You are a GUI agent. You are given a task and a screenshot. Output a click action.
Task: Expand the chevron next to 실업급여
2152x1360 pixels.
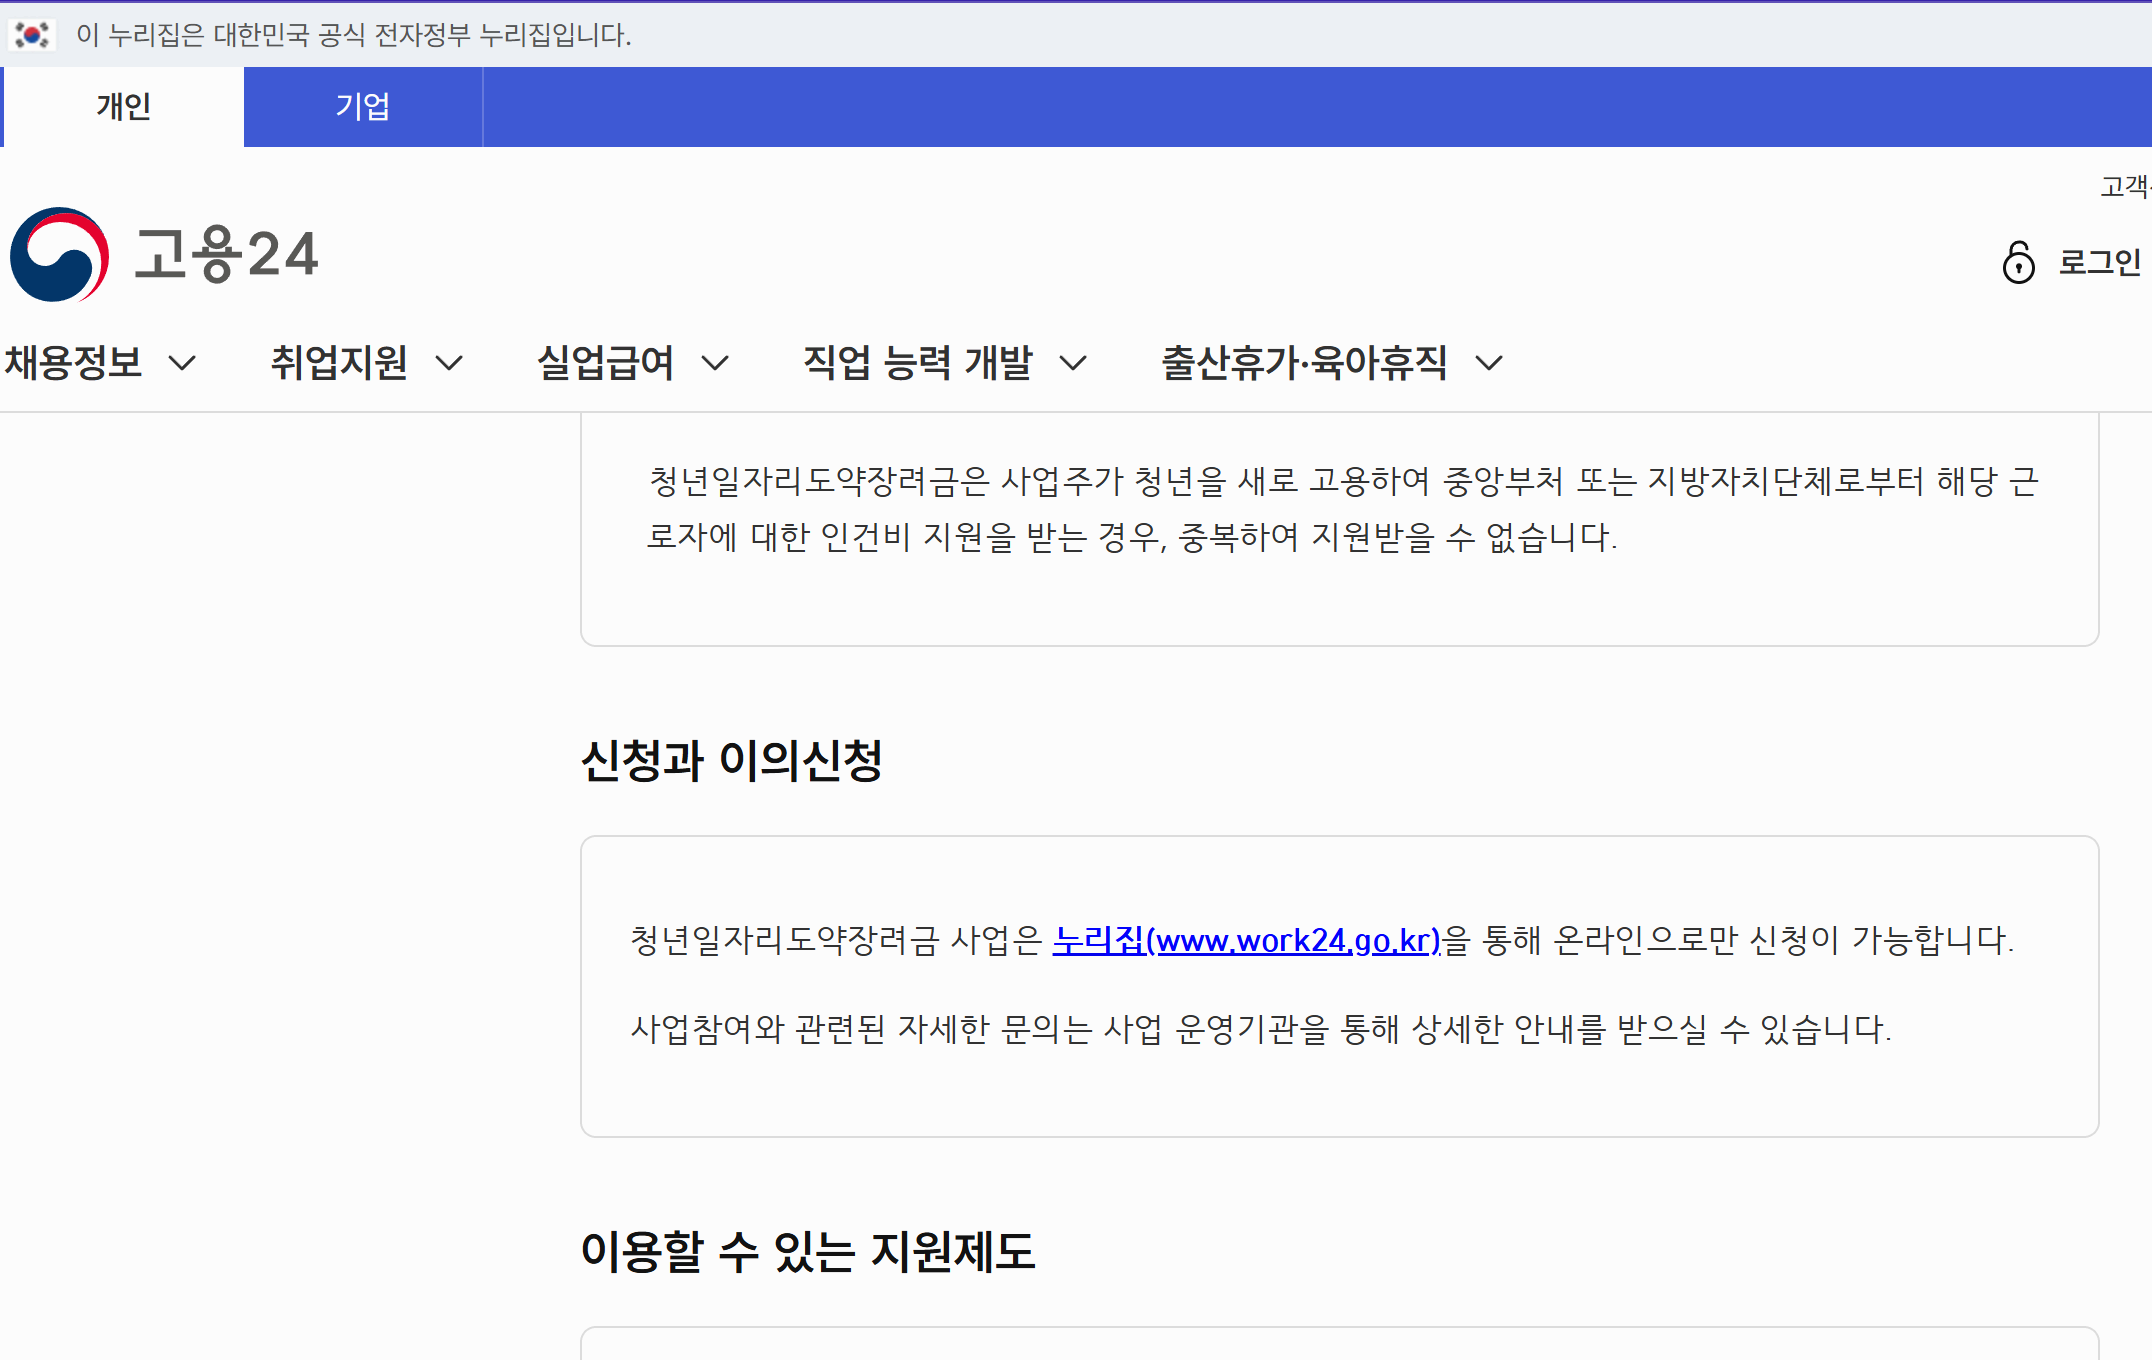715,363
